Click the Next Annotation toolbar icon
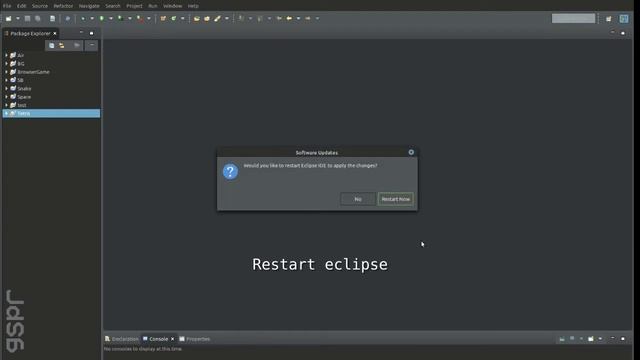This screenshot has height=360, width=640. click(x=241, y=18)
